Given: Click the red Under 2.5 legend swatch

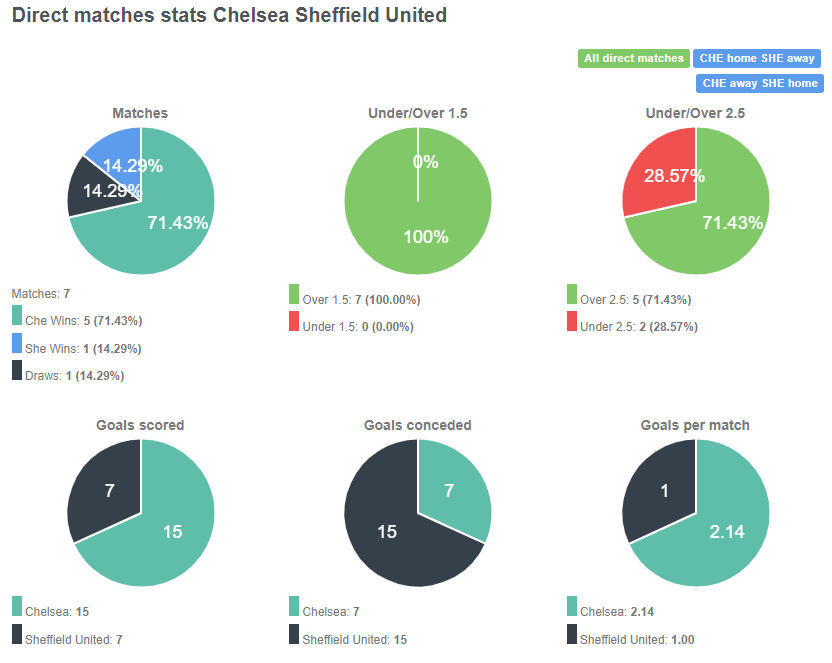Looking at the screenshot, I should 570,325.
